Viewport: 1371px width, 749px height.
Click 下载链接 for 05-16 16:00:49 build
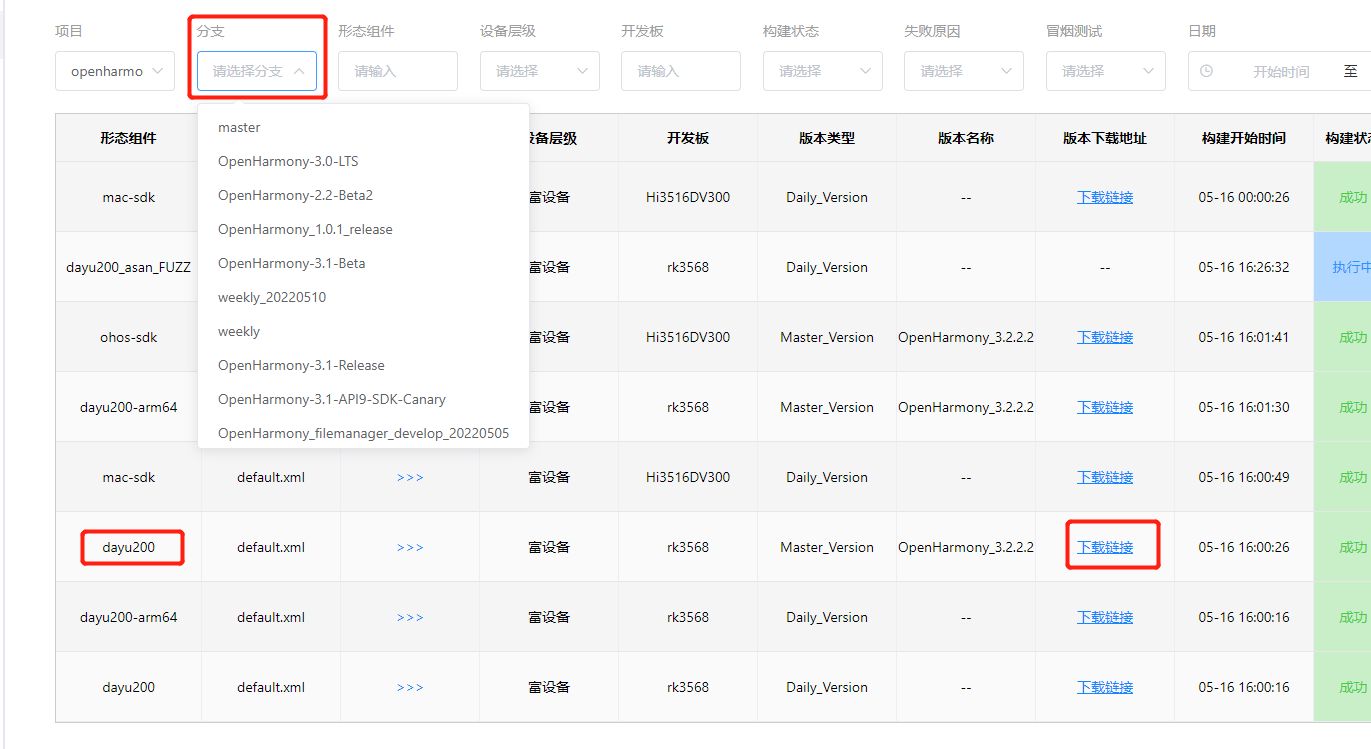(1105, 477)
